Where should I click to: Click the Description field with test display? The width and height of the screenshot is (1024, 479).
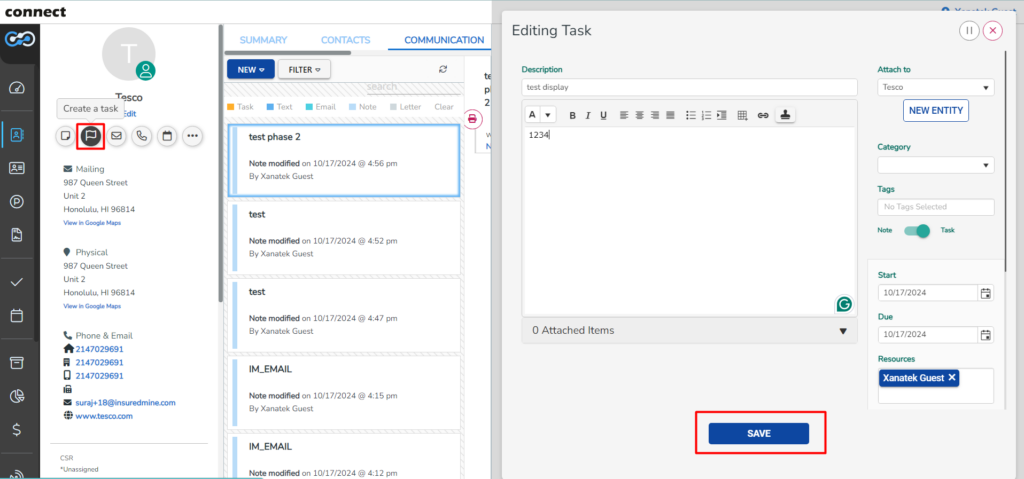tap(689, 87)
